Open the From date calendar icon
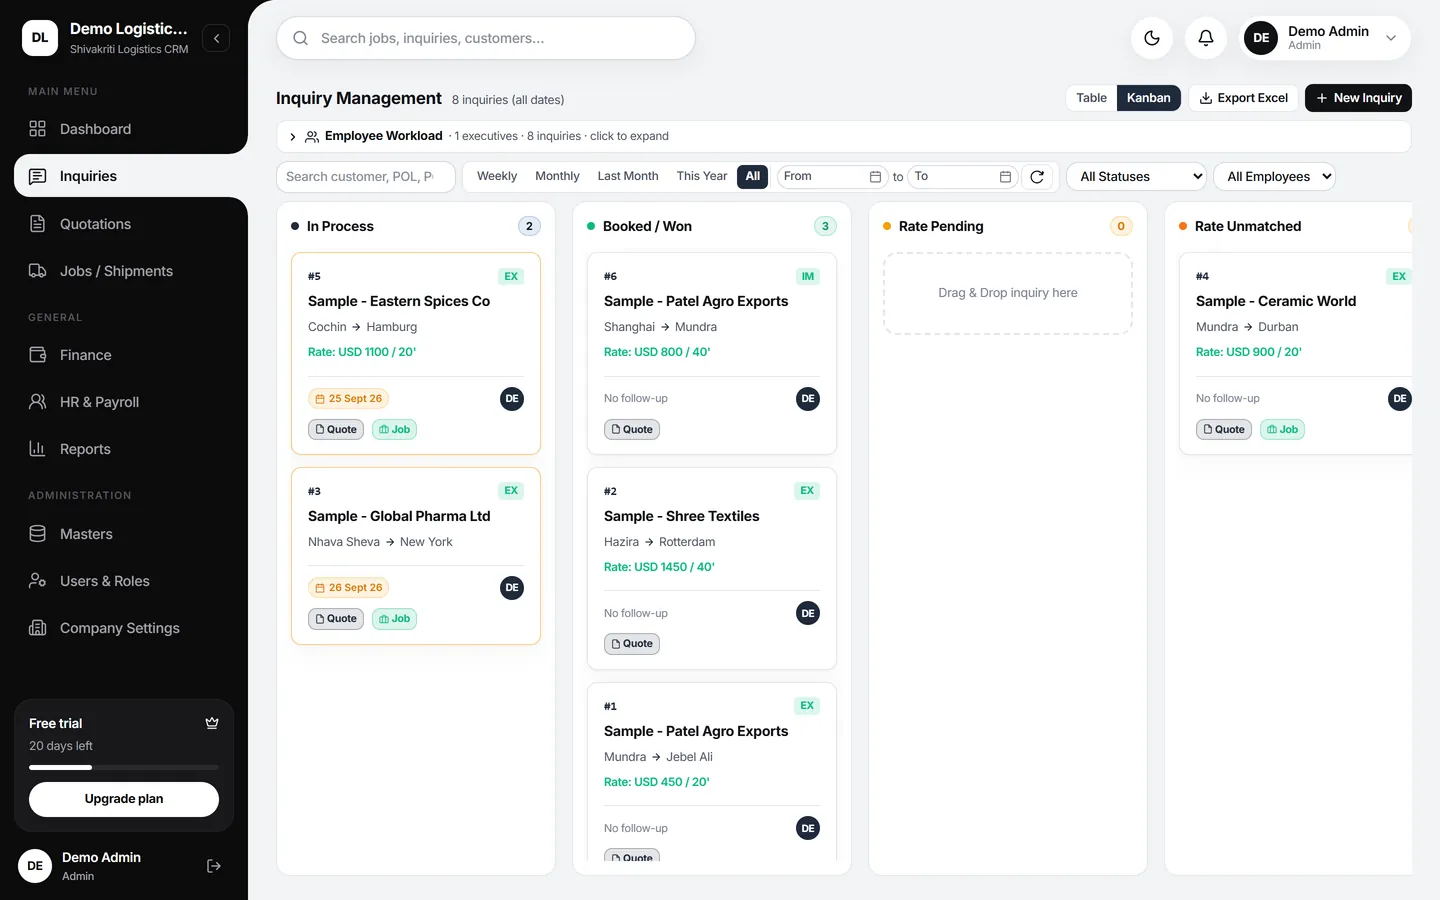This screenshot has width=1440, height=900. [x=875, y=177]
